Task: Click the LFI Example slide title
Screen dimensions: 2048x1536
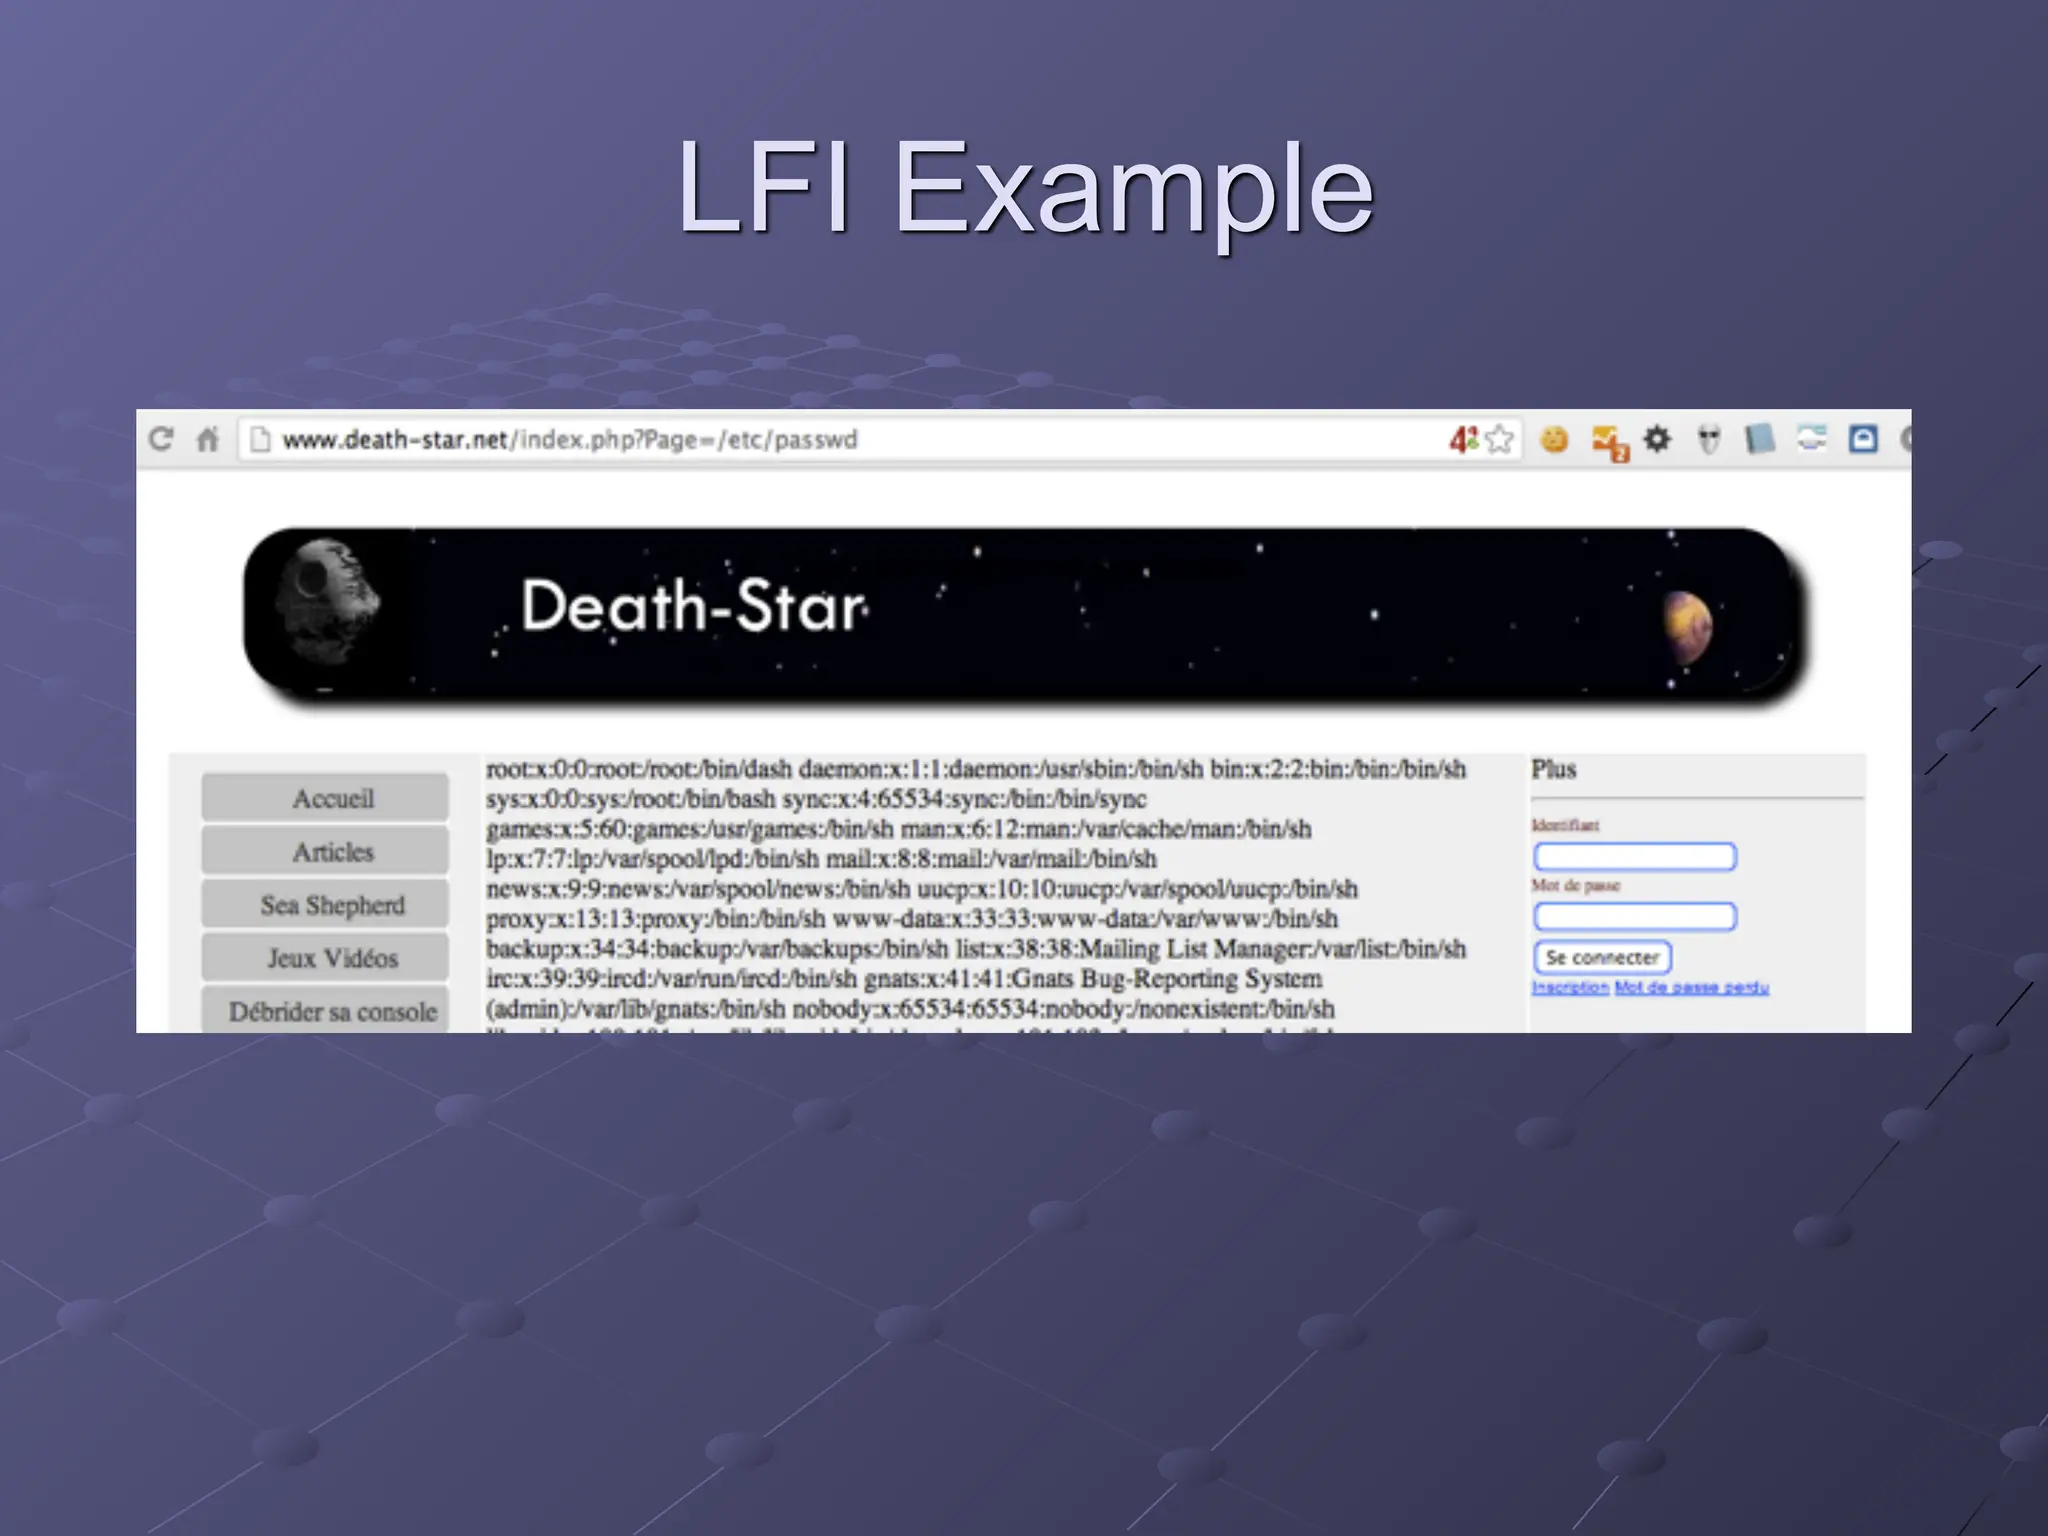Action: point(1025,190)
